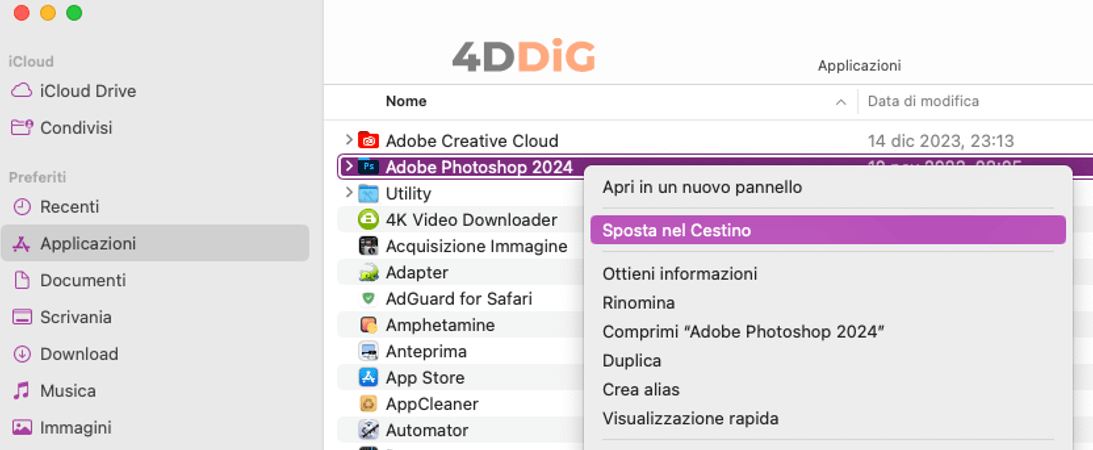
Task: Select the 4K Video Downloader name
Action: [x=471, y=220]
